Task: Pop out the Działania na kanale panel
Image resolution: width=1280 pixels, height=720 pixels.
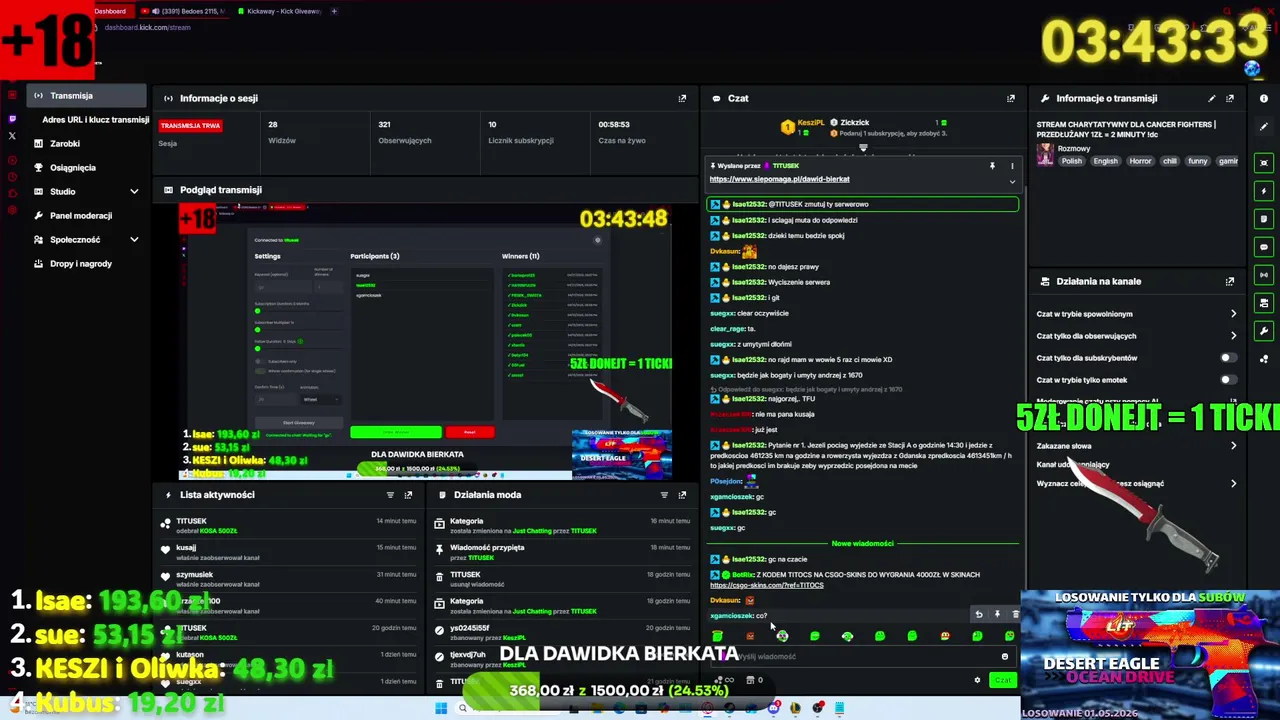Action: (x=1230, y=282)
